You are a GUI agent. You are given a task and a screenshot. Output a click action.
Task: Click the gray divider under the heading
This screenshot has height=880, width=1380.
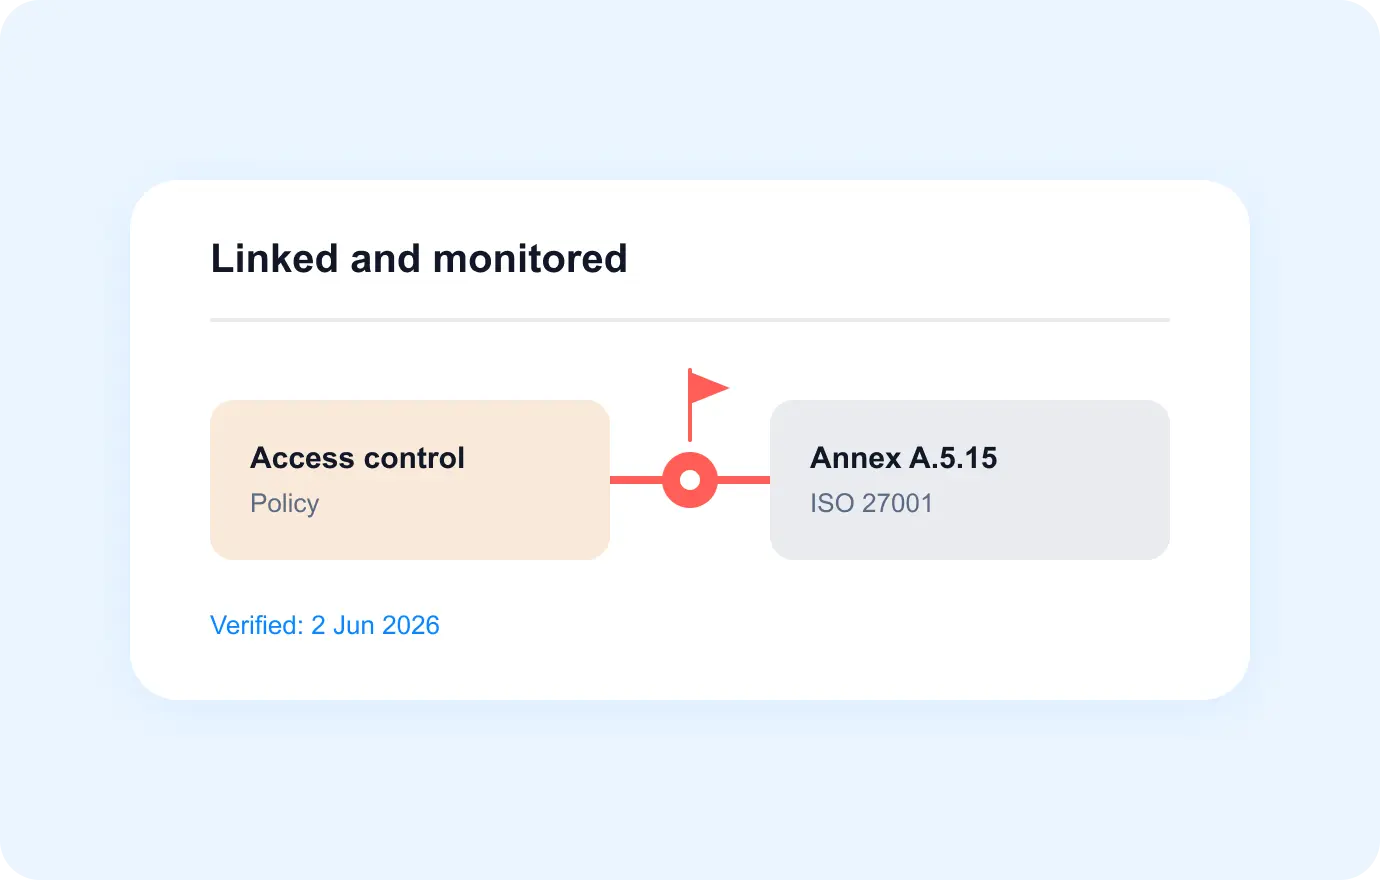pos(690,320)
